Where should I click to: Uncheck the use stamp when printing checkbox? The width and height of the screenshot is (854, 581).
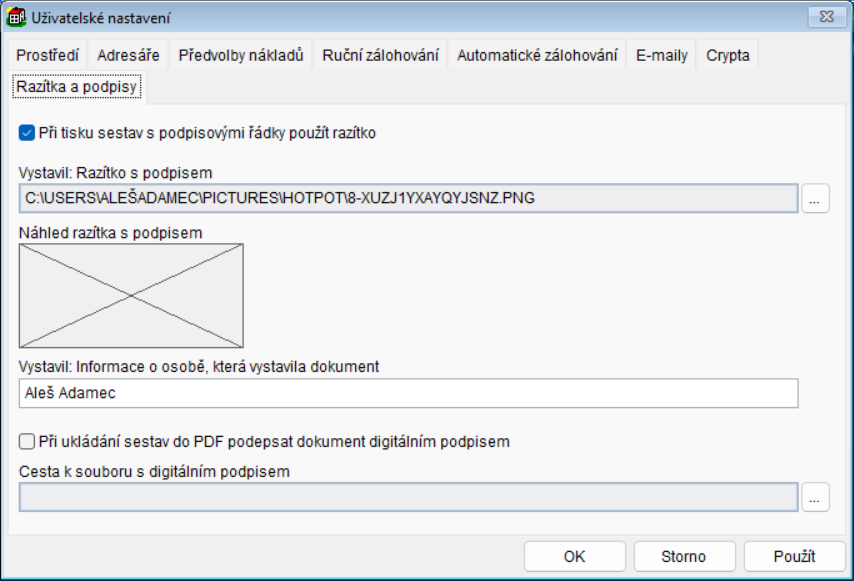(27, 132)
